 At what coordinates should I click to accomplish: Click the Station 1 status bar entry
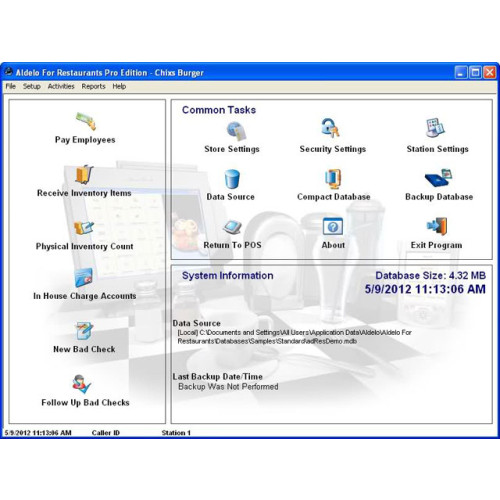(176, 433)
